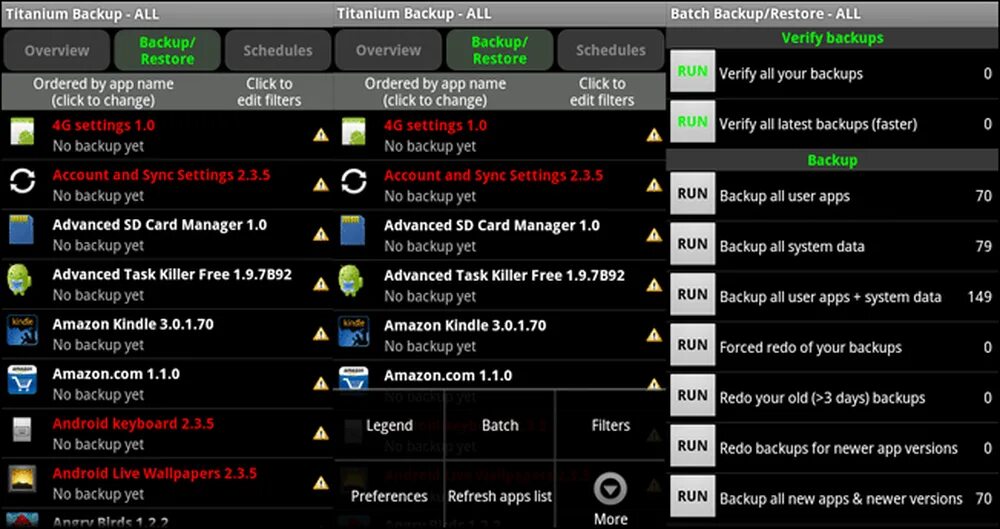The height and width of the screenshot is (529, 1000).
Task: Select Backup/Restore tab in left screen
Action: click(x=167, y=50)
